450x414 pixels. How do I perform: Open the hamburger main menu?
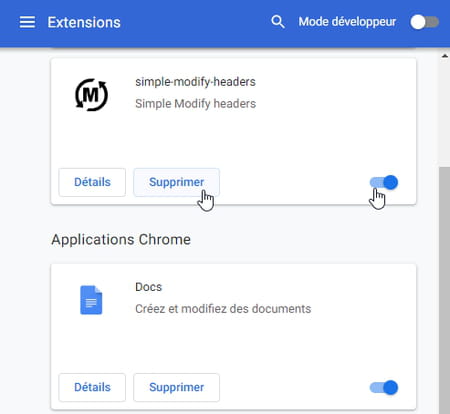(x=27, y=22)
